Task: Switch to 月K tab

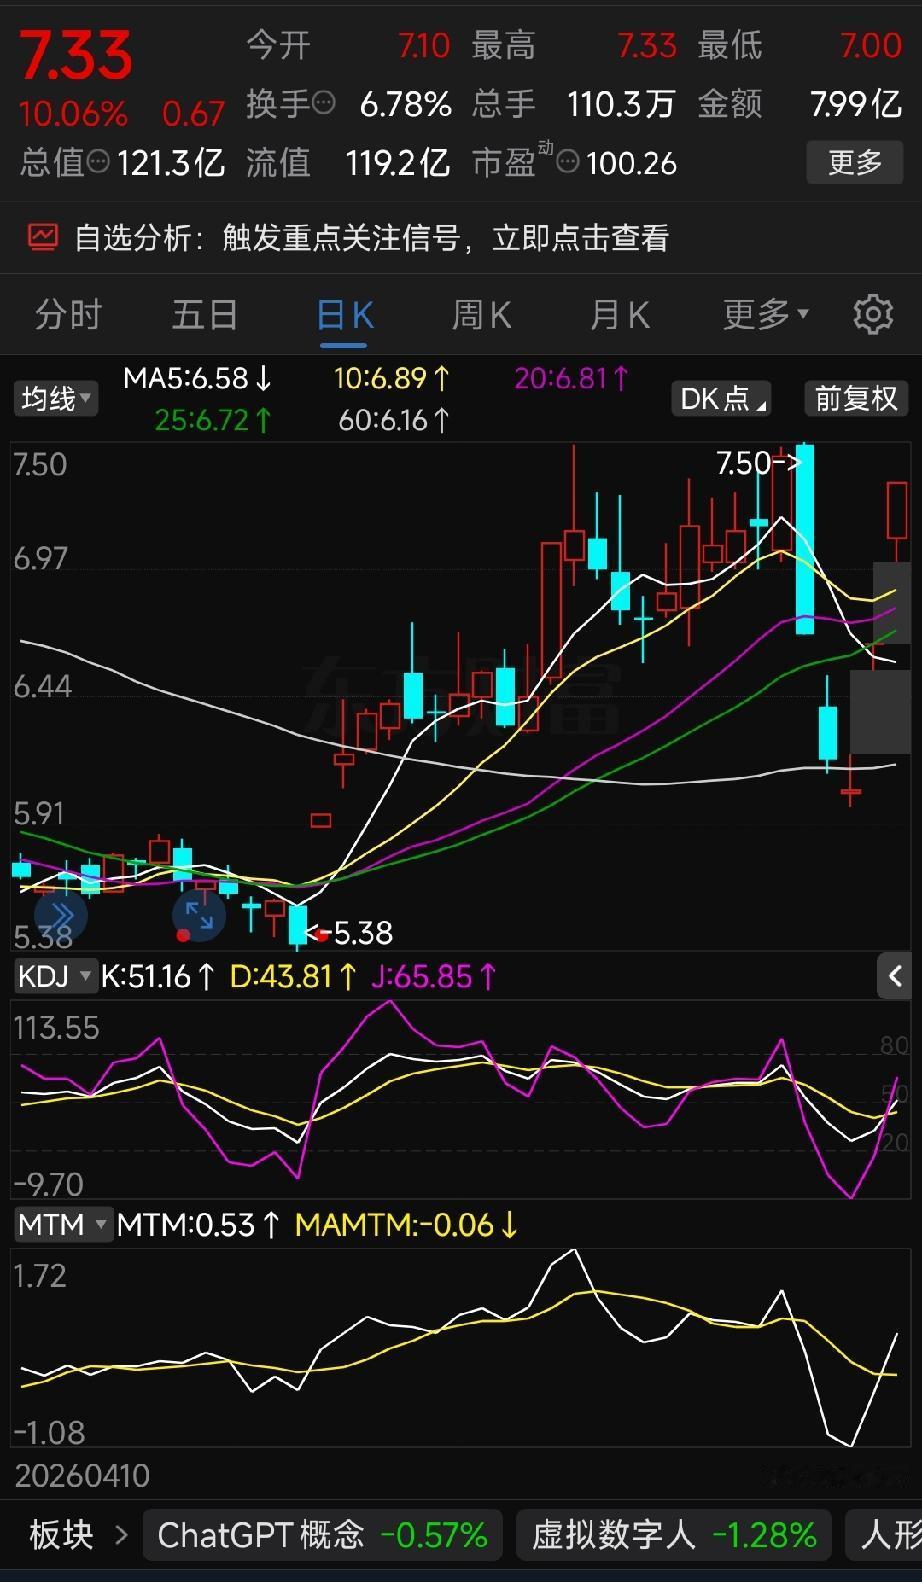Action: [620, 314]
